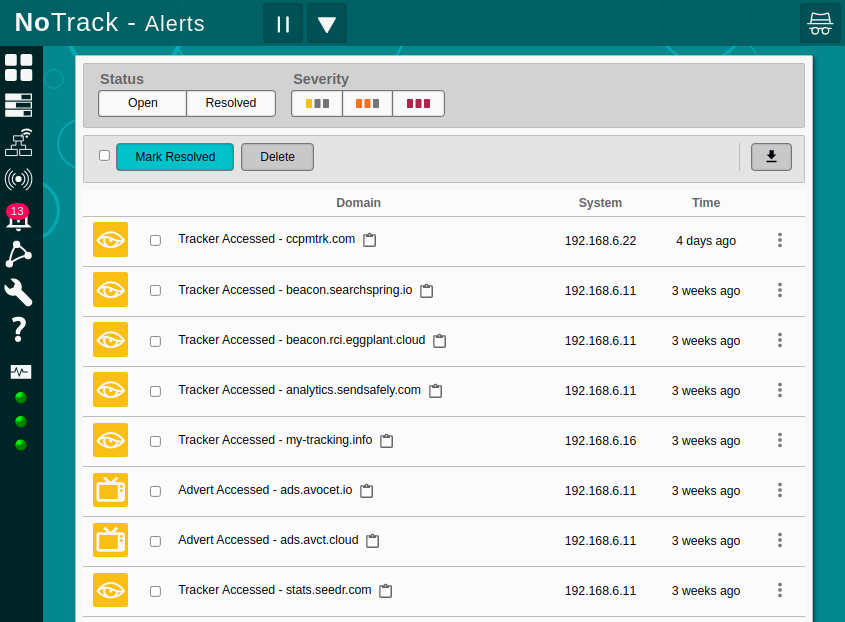
Task: Copy analytics.sendsafely.com with its clipboard icon
Action: [435, 391]
